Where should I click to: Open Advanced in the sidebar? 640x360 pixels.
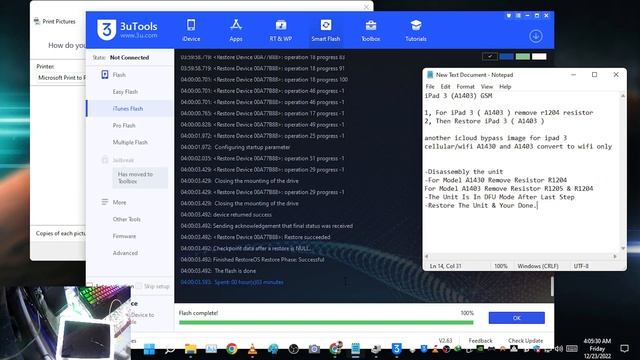coord(125,253)
